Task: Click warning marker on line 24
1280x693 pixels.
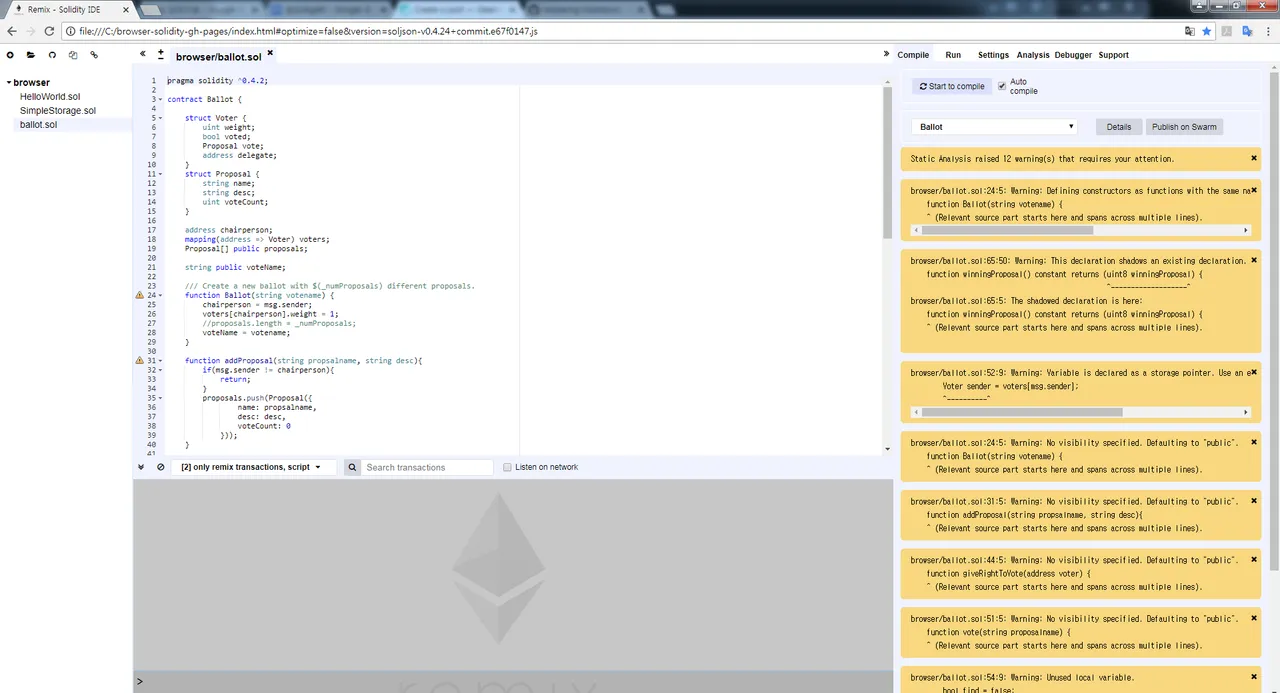Action: click(x=140, y=296)
